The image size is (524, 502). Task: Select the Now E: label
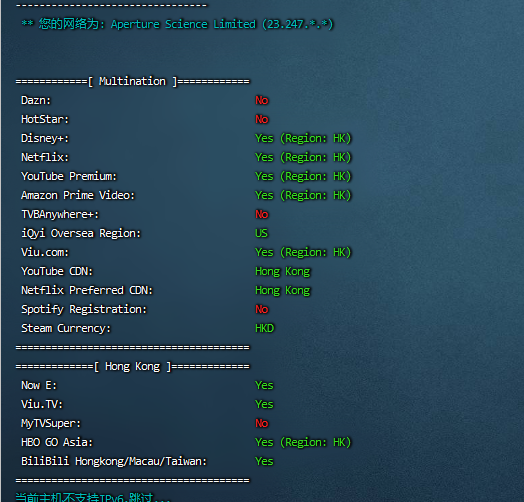[39, 385]
